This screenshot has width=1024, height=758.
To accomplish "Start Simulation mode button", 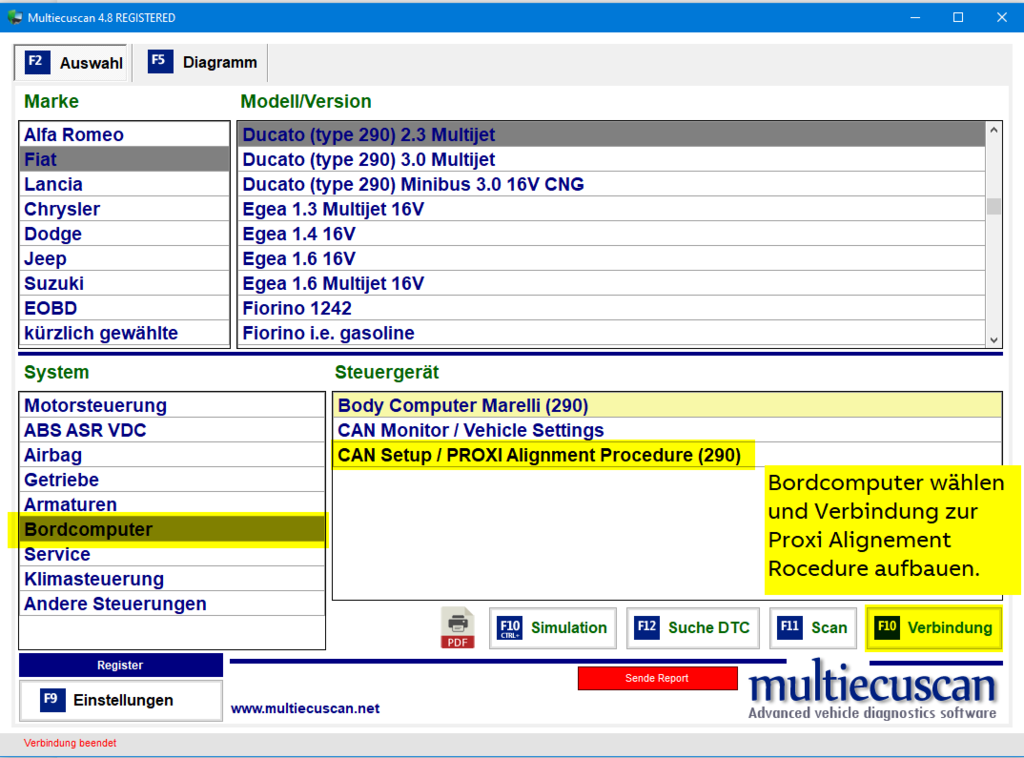I will [x=552, y=628].
